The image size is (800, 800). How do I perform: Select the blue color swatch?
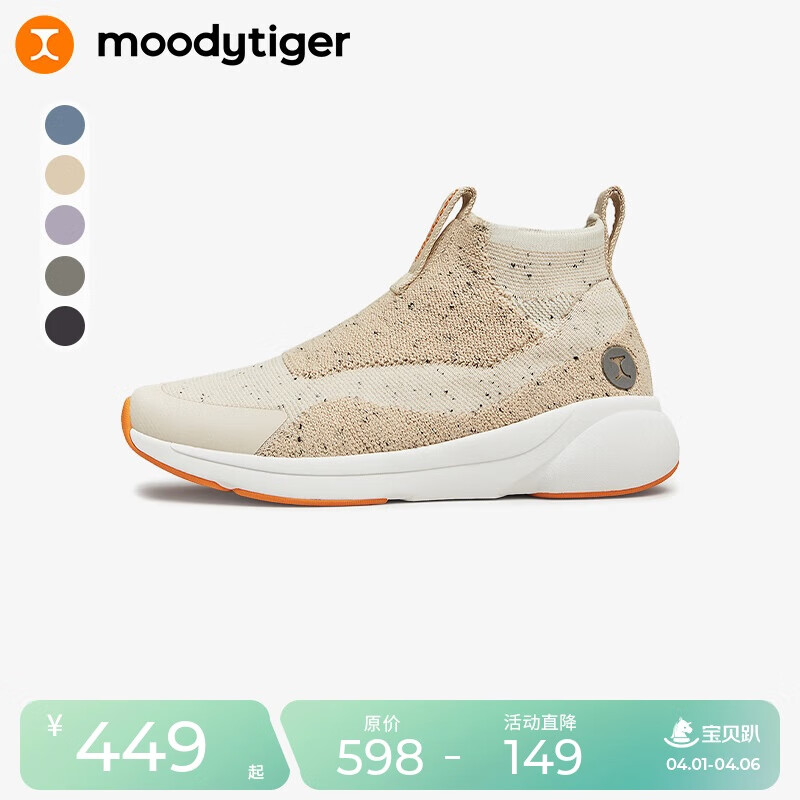tap(65, 124)
